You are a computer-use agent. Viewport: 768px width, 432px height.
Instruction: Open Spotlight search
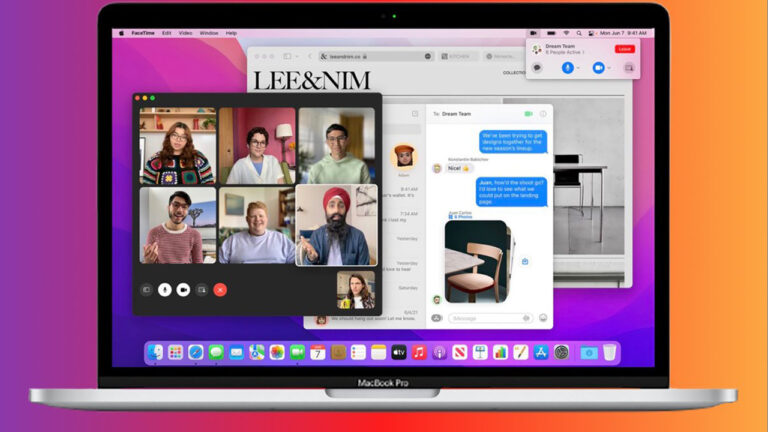[579, 33]
